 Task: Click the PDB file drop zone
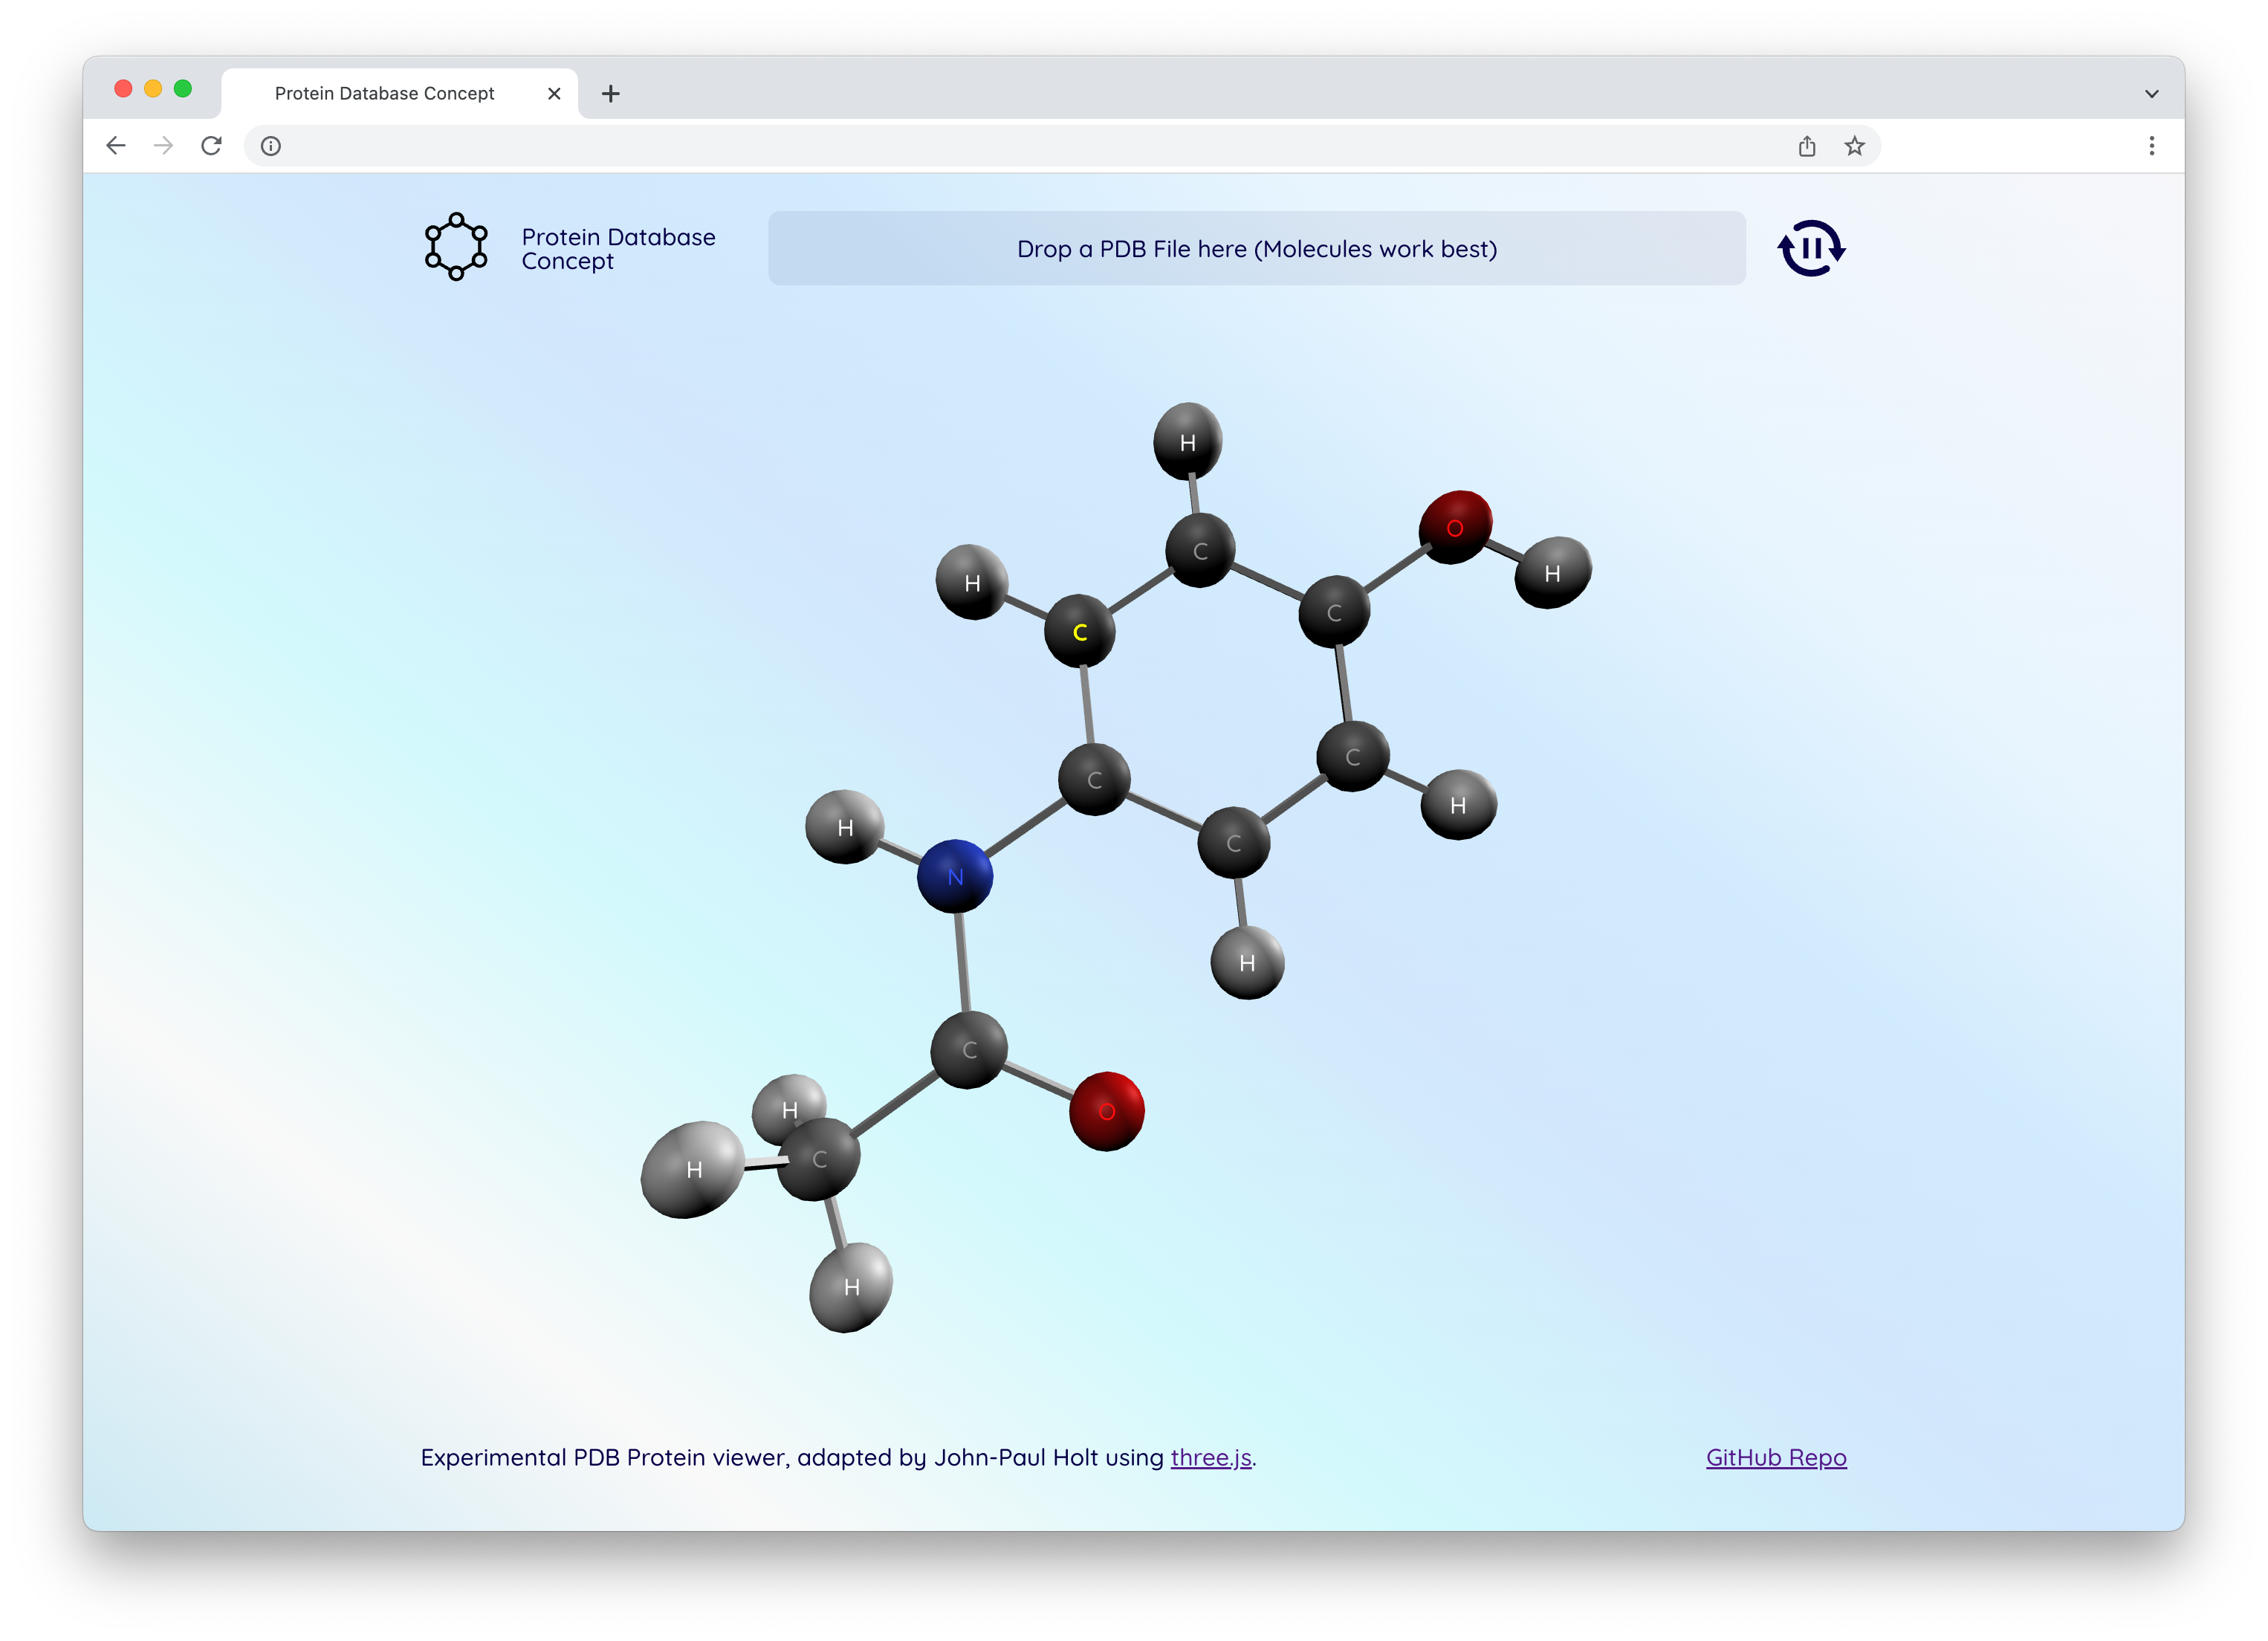point(1256,248)
